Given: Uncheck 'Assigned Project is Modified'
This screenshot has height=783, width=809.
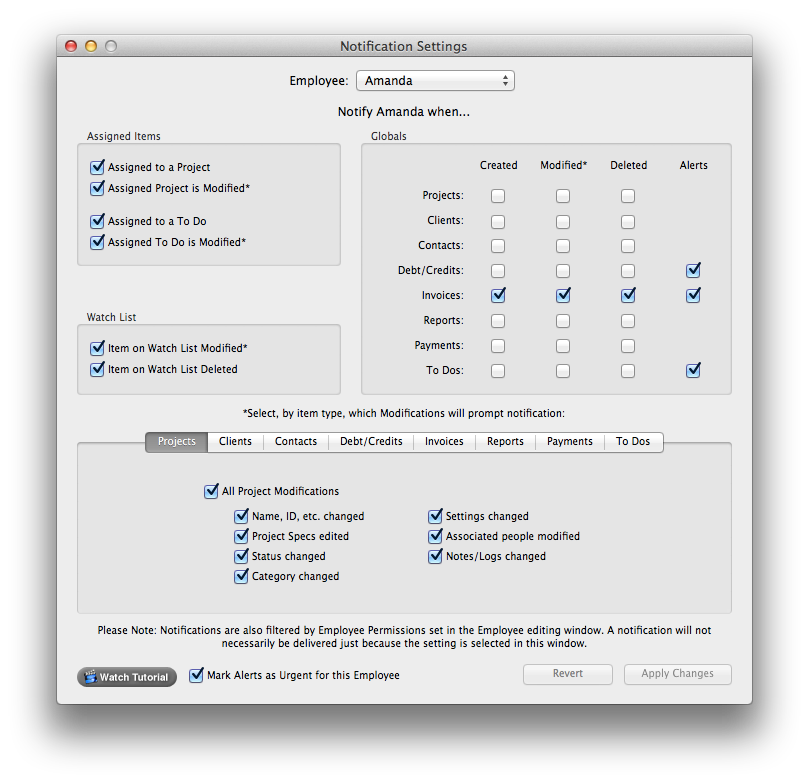Looking at the screenshot, I should (97, 187).
